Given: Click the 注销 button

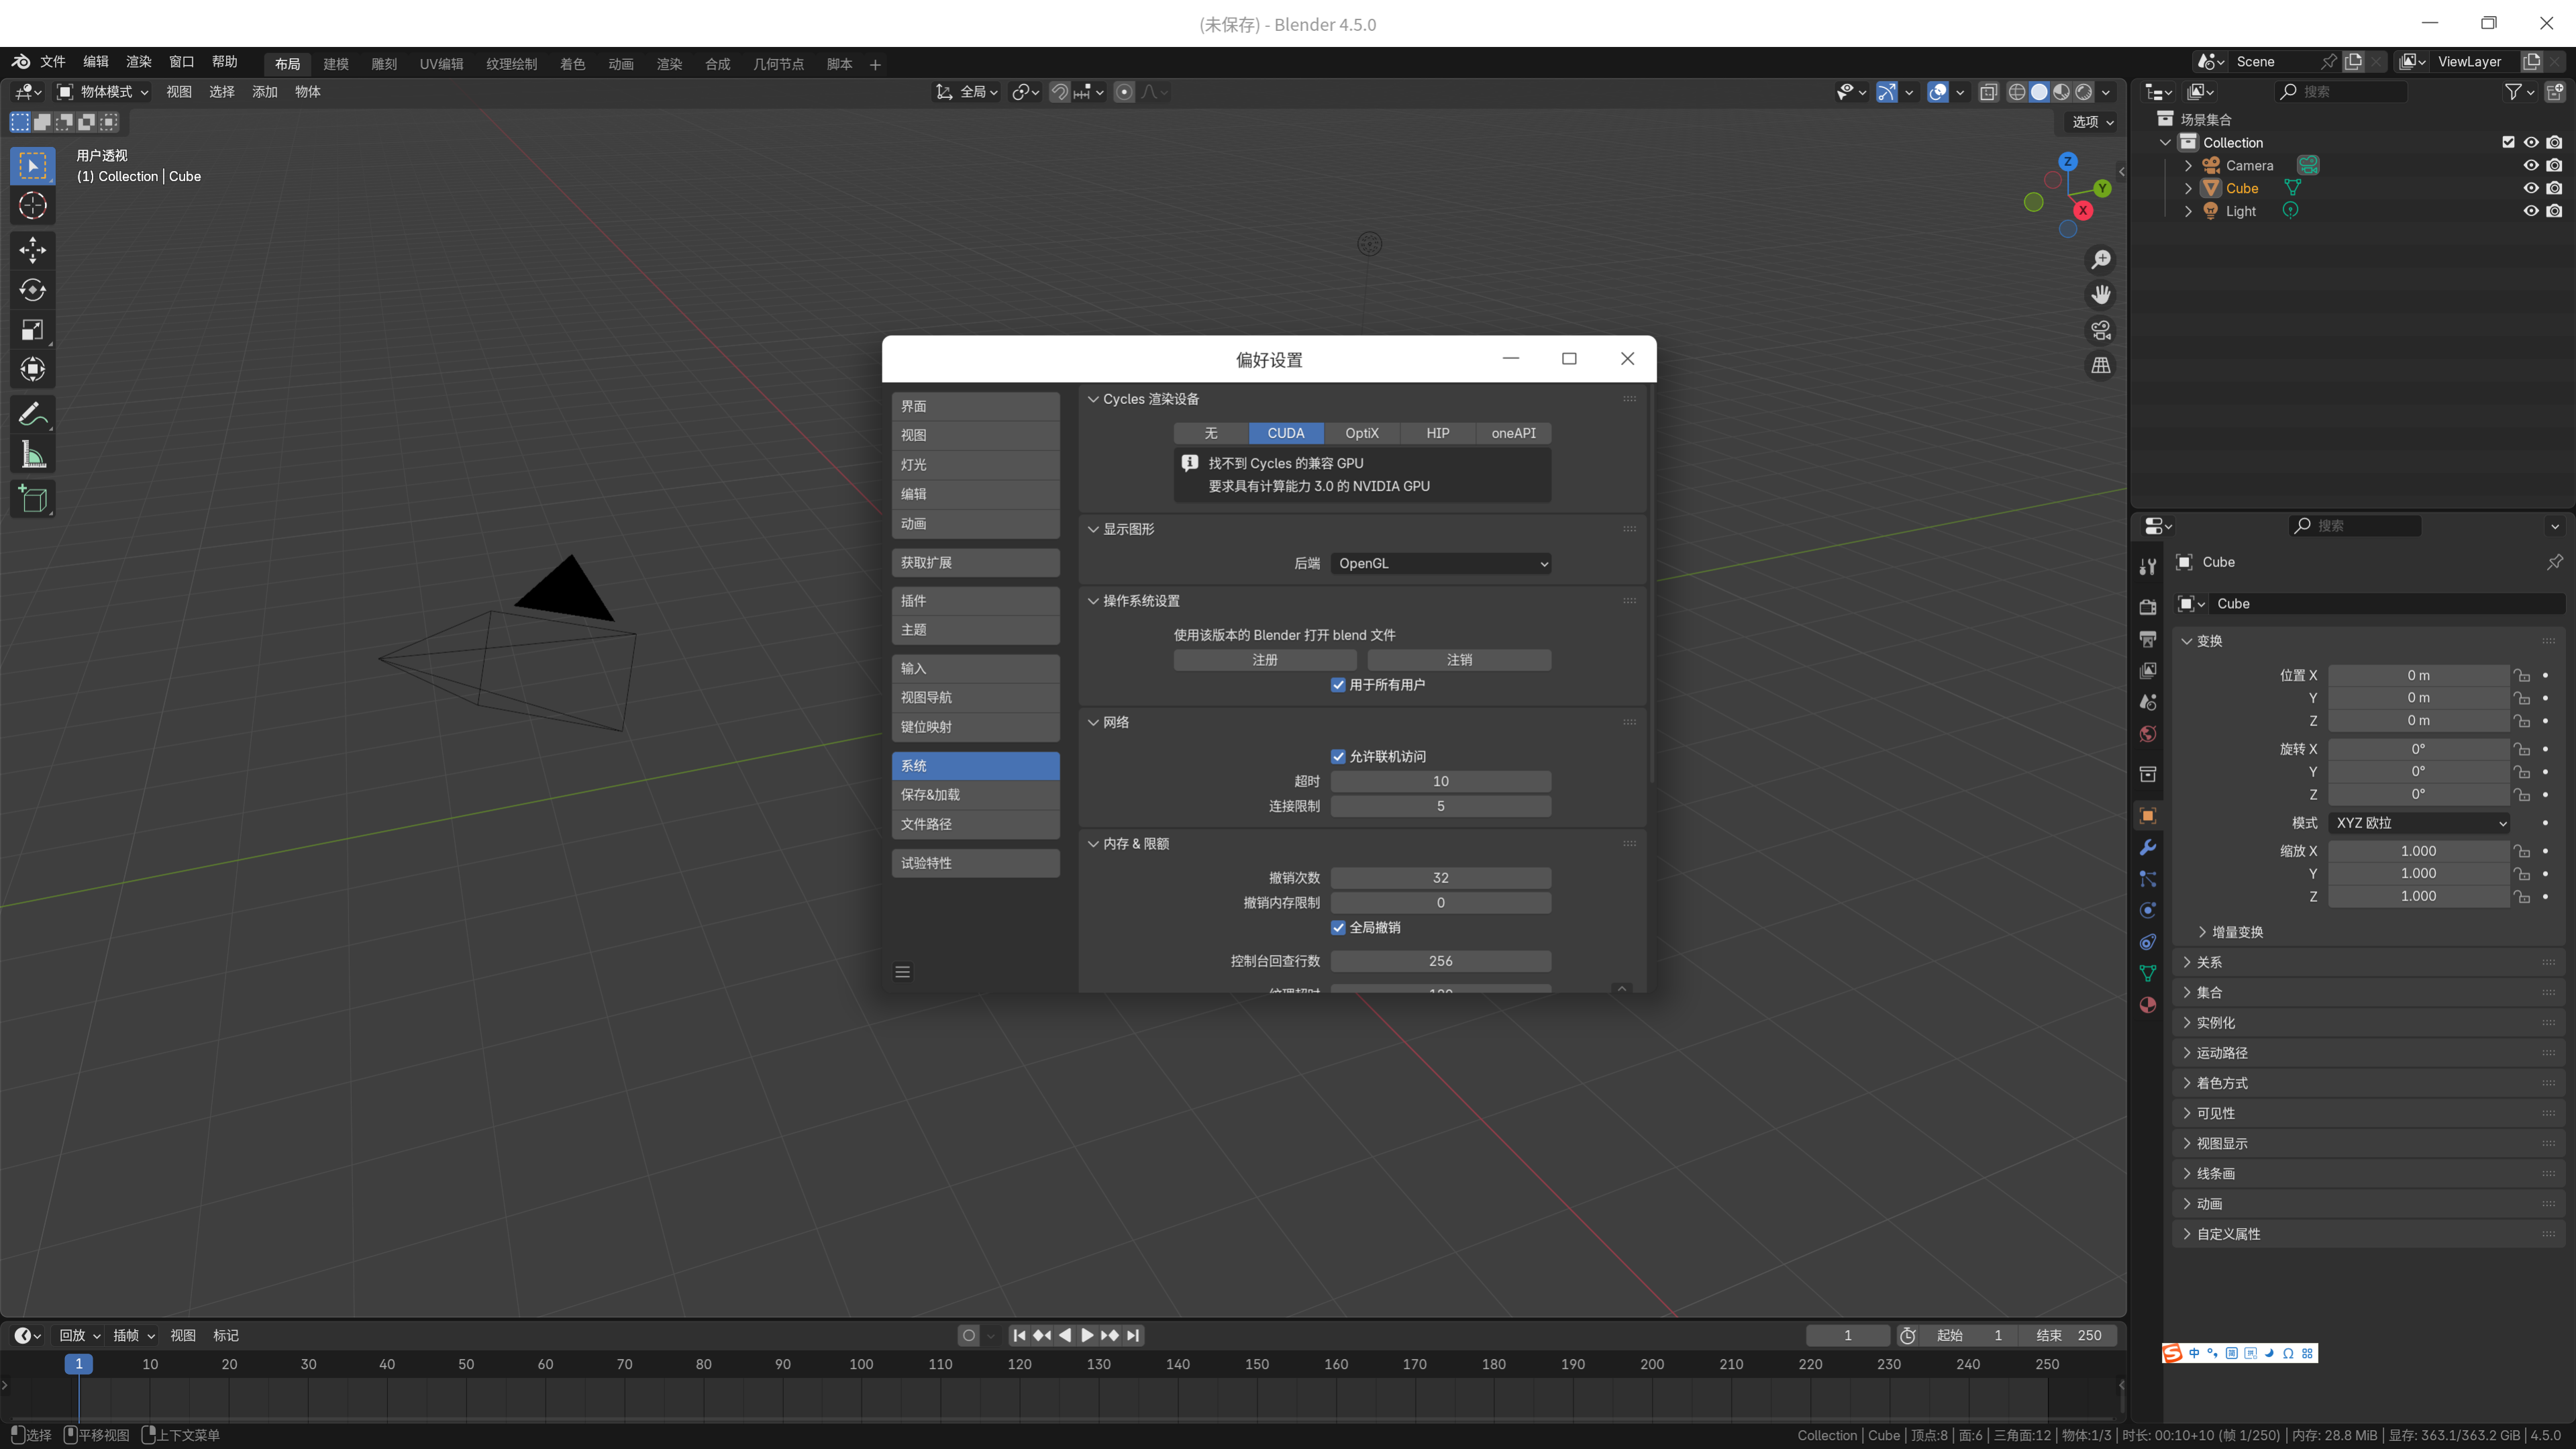Looking at the screenshot, I should pyautogui.click(x=1459, y=660).
